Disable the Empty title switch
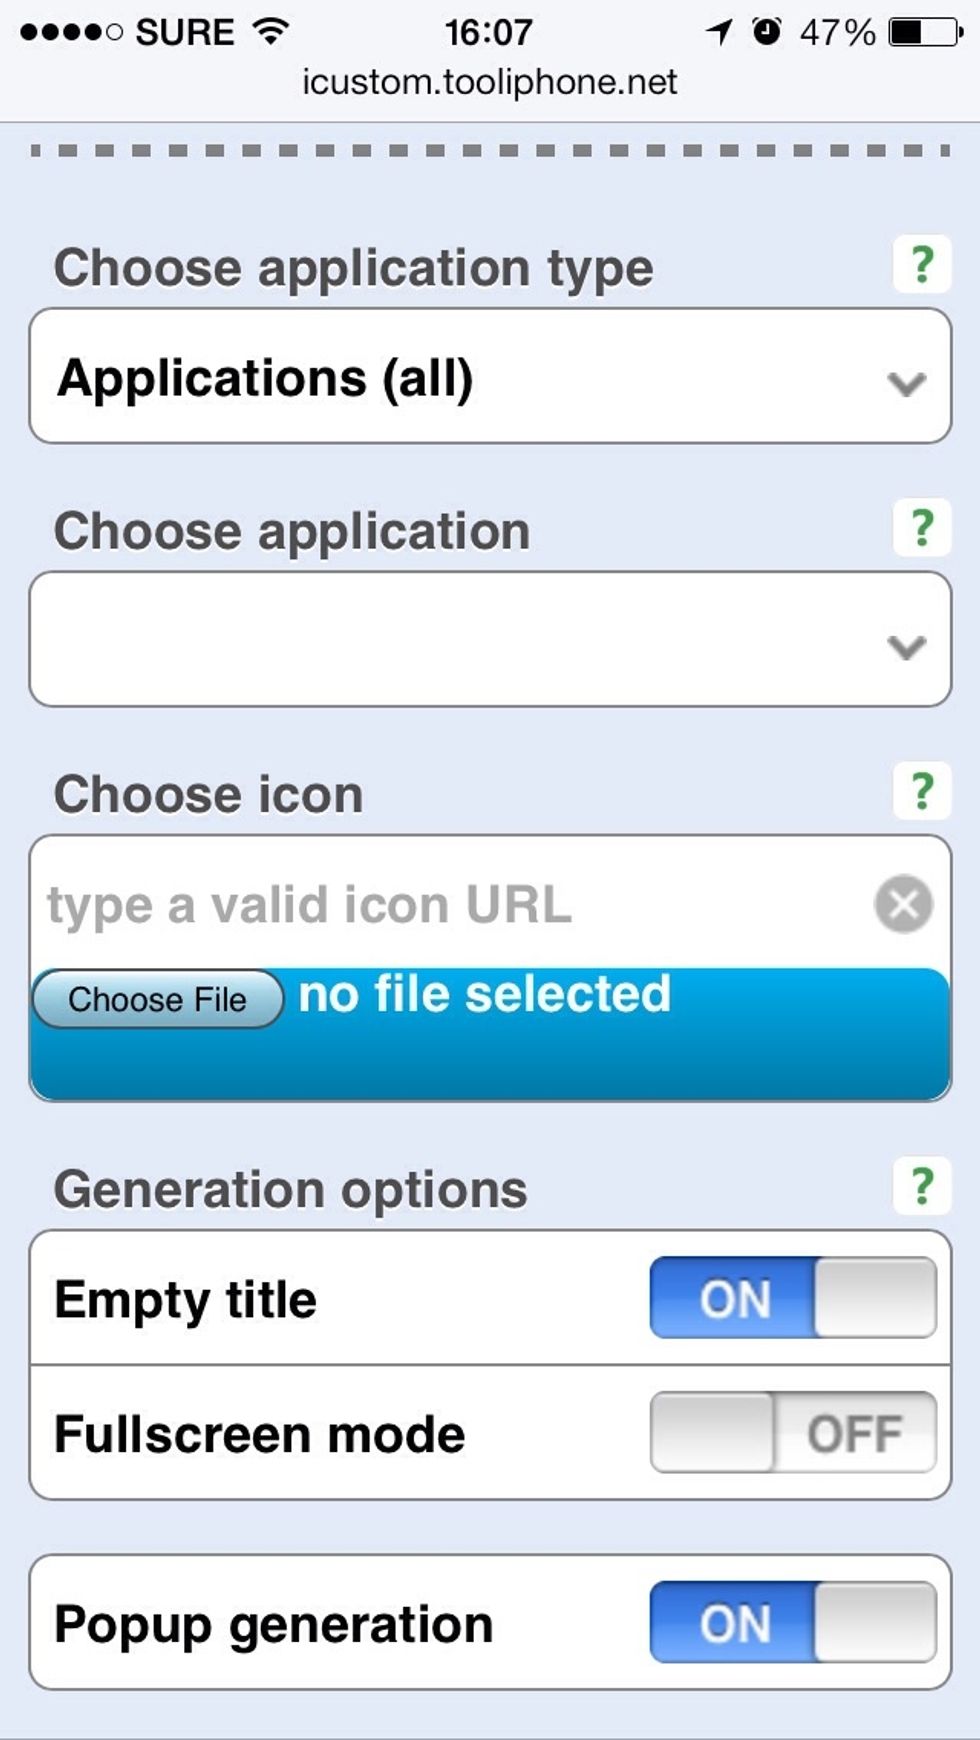The height and width of the screenshot is (1740, 980). pyautogui.click(x=792, y=1298)
